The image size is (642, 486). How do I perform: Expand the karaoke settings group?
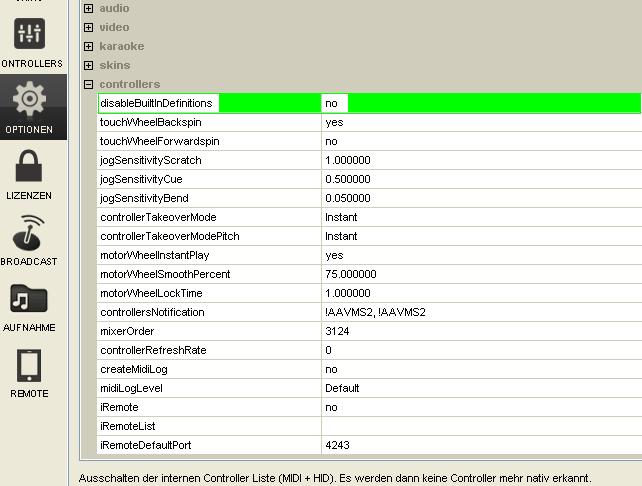coord(89,47)
